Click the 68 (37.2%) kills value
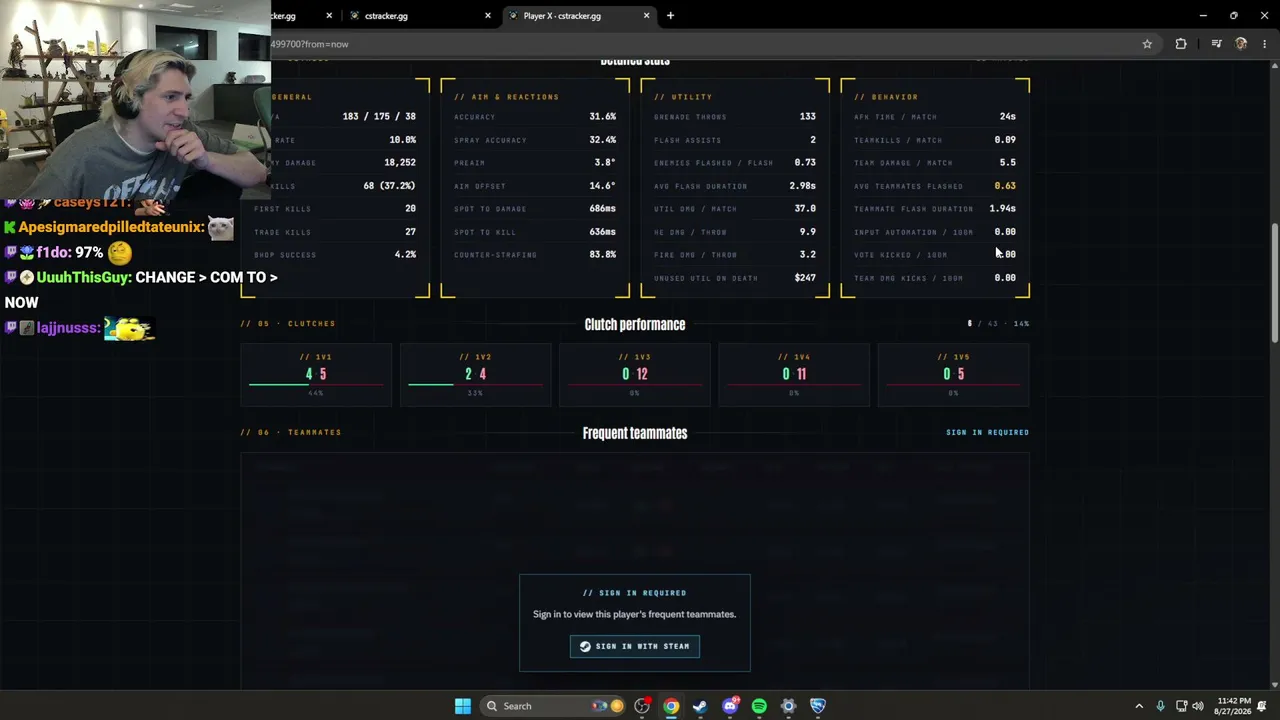The height and width of the screenshot is (720, 1280). click(x=389, y=186)
